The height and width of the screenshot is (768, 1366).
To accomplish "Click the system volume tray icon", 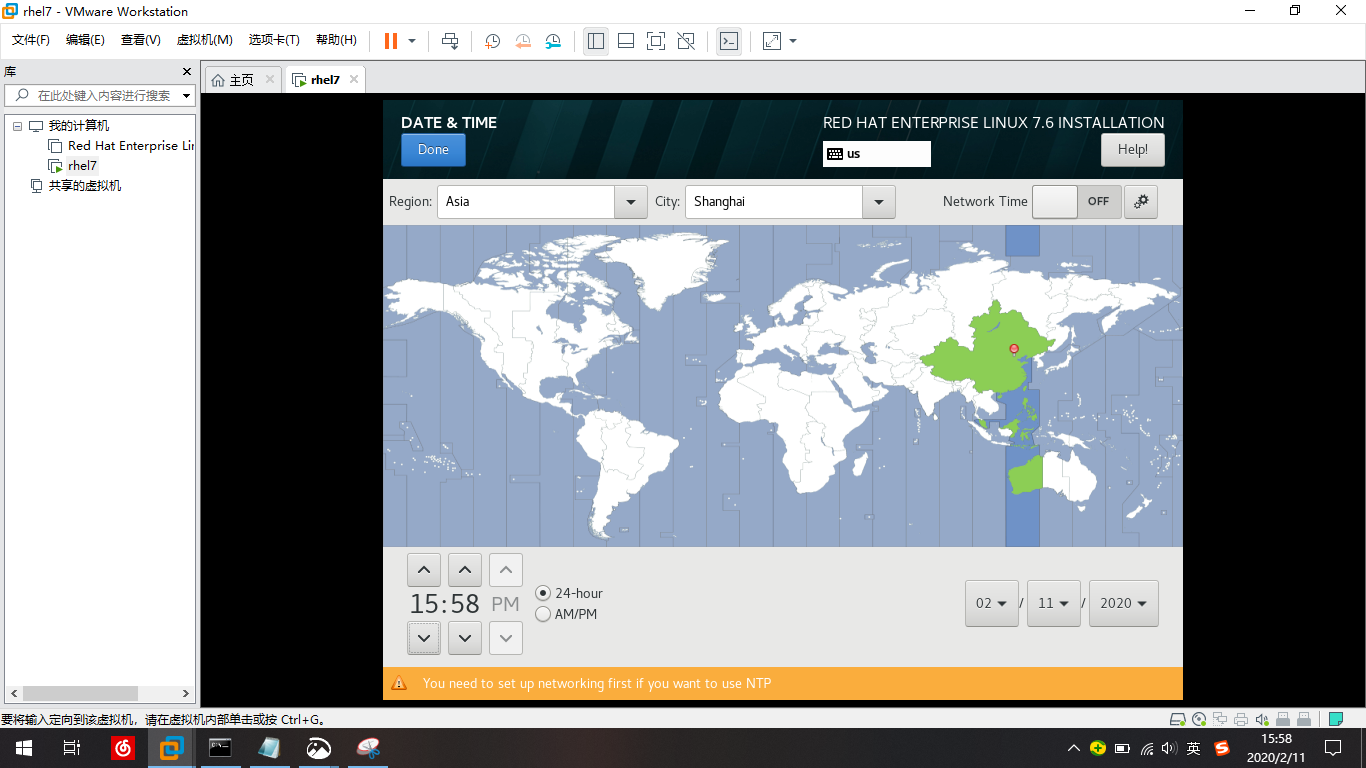I will [1169, 748].
